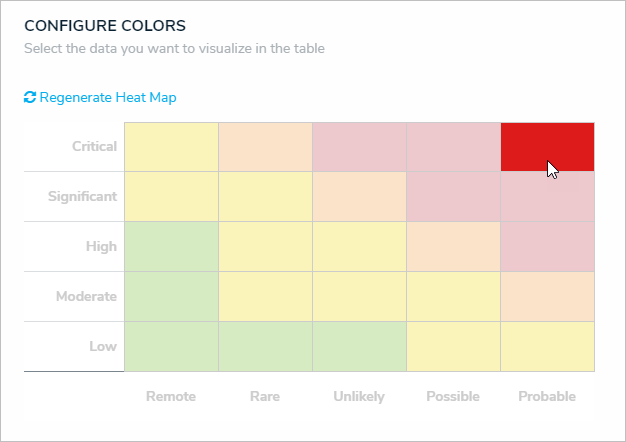Viewport: 626px width, 442px height.
Task: Select the red Critical/Probable cell
Action: [547, 146]
